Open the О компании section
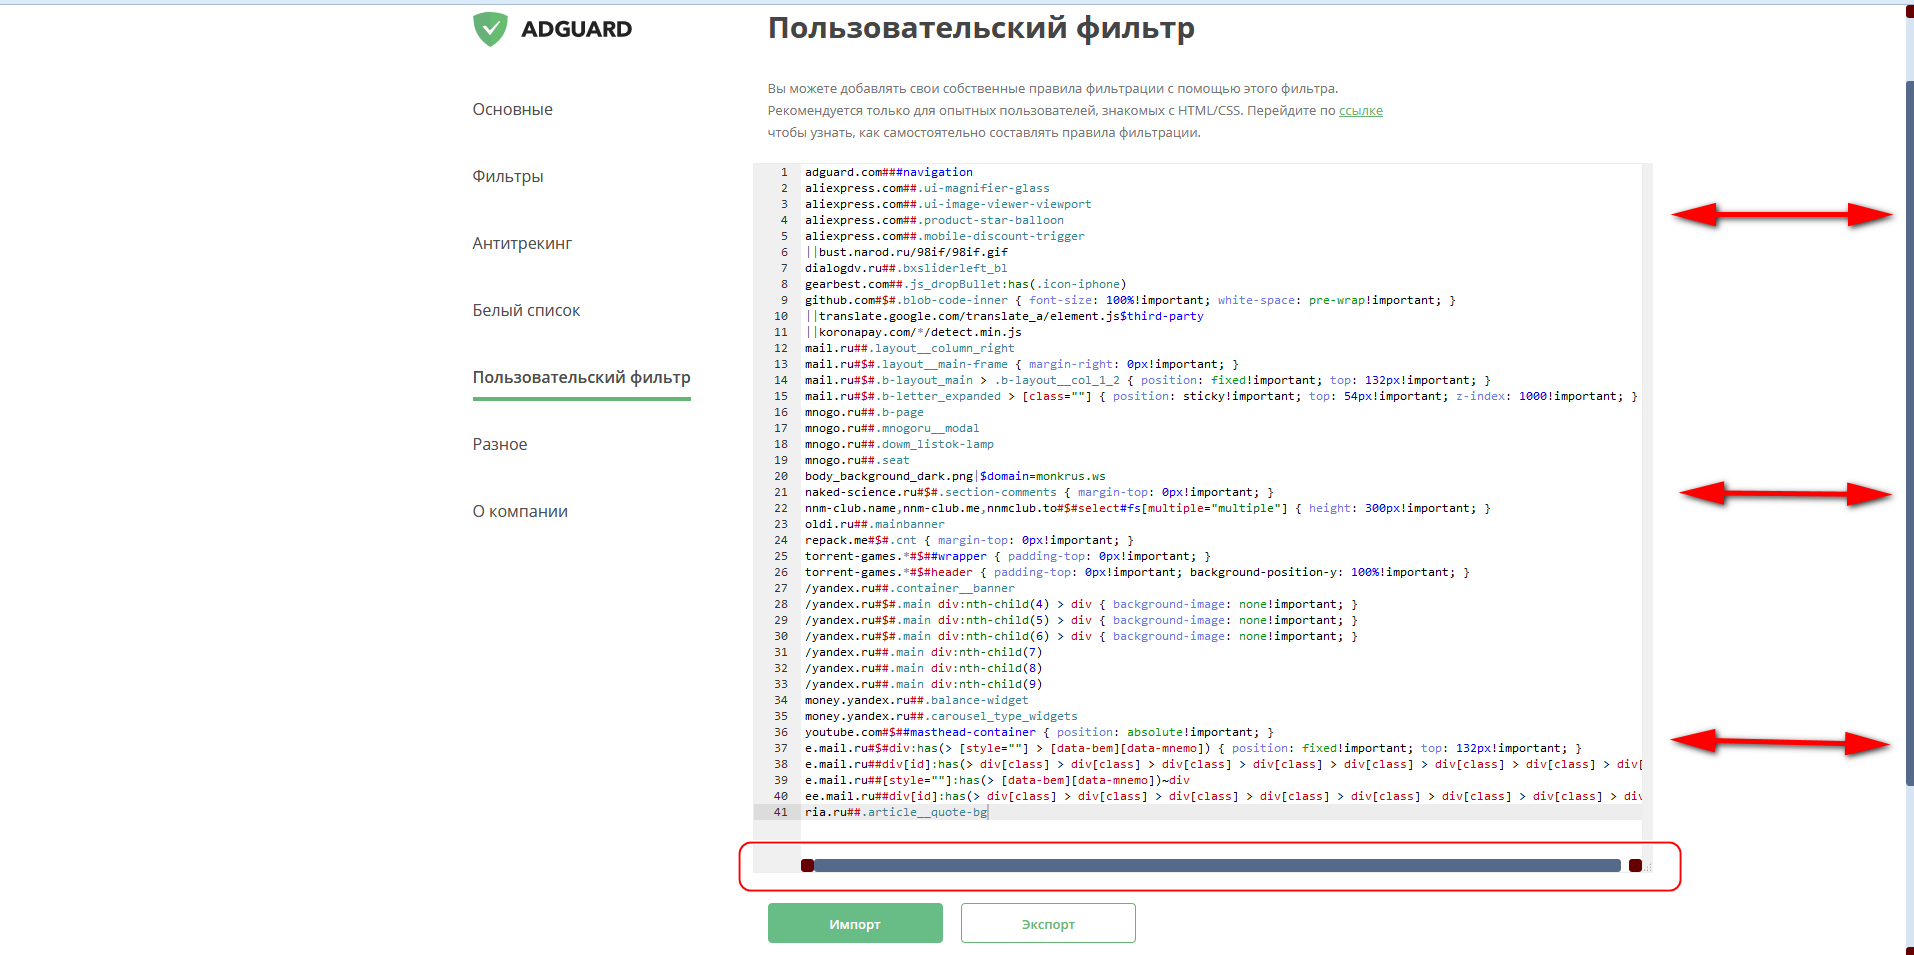Screen dimensions: 1914x955 519,511
